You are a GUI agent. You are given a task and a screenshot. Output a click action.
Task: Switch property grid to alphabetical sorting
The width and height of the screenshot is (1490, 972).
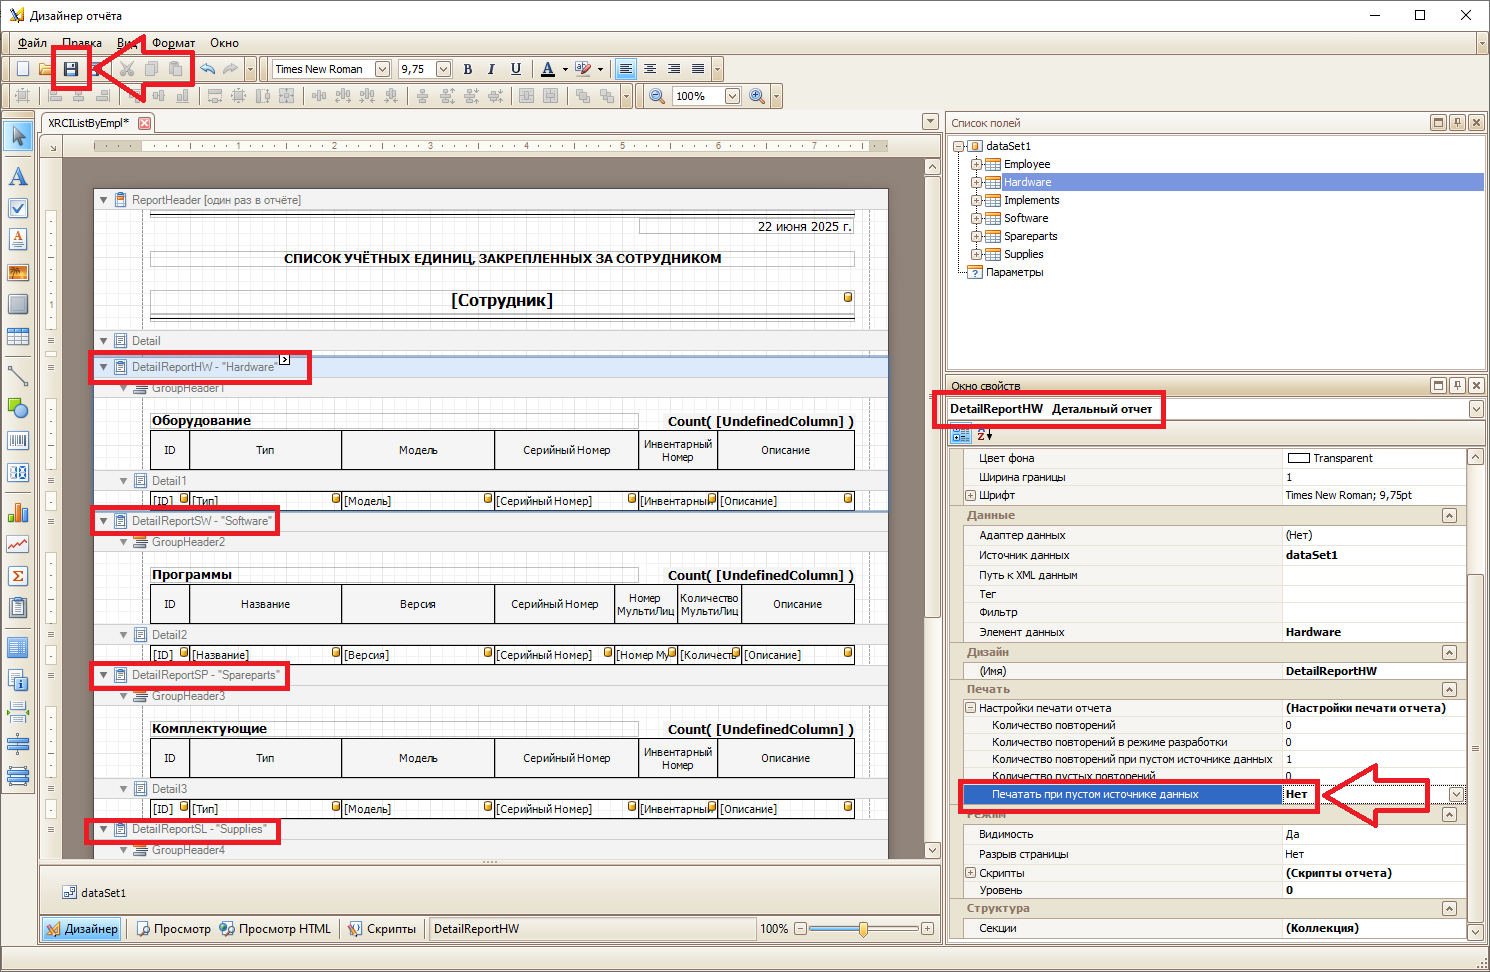tap(984, 435)
